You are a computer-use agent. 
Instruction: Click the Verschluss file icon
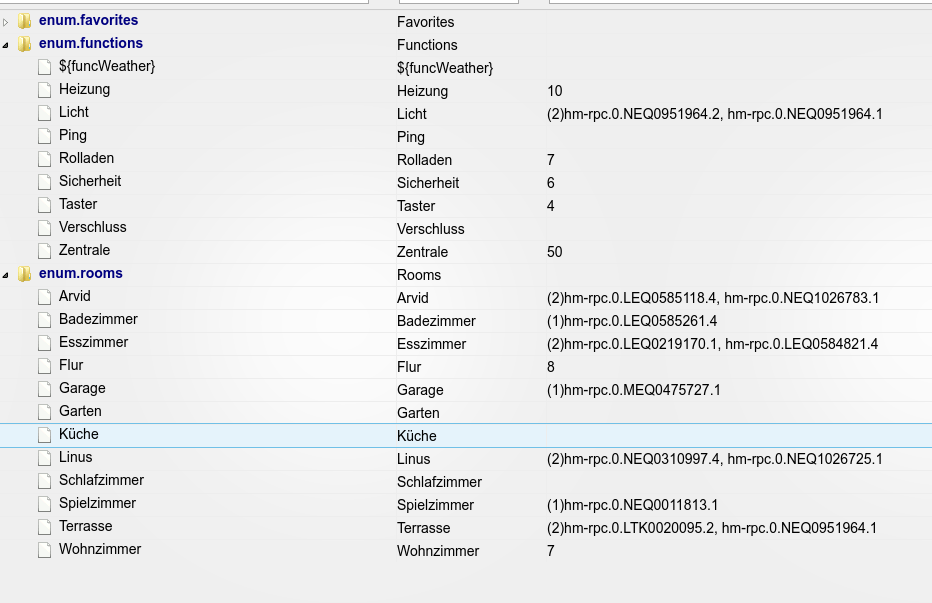point(45,228)
